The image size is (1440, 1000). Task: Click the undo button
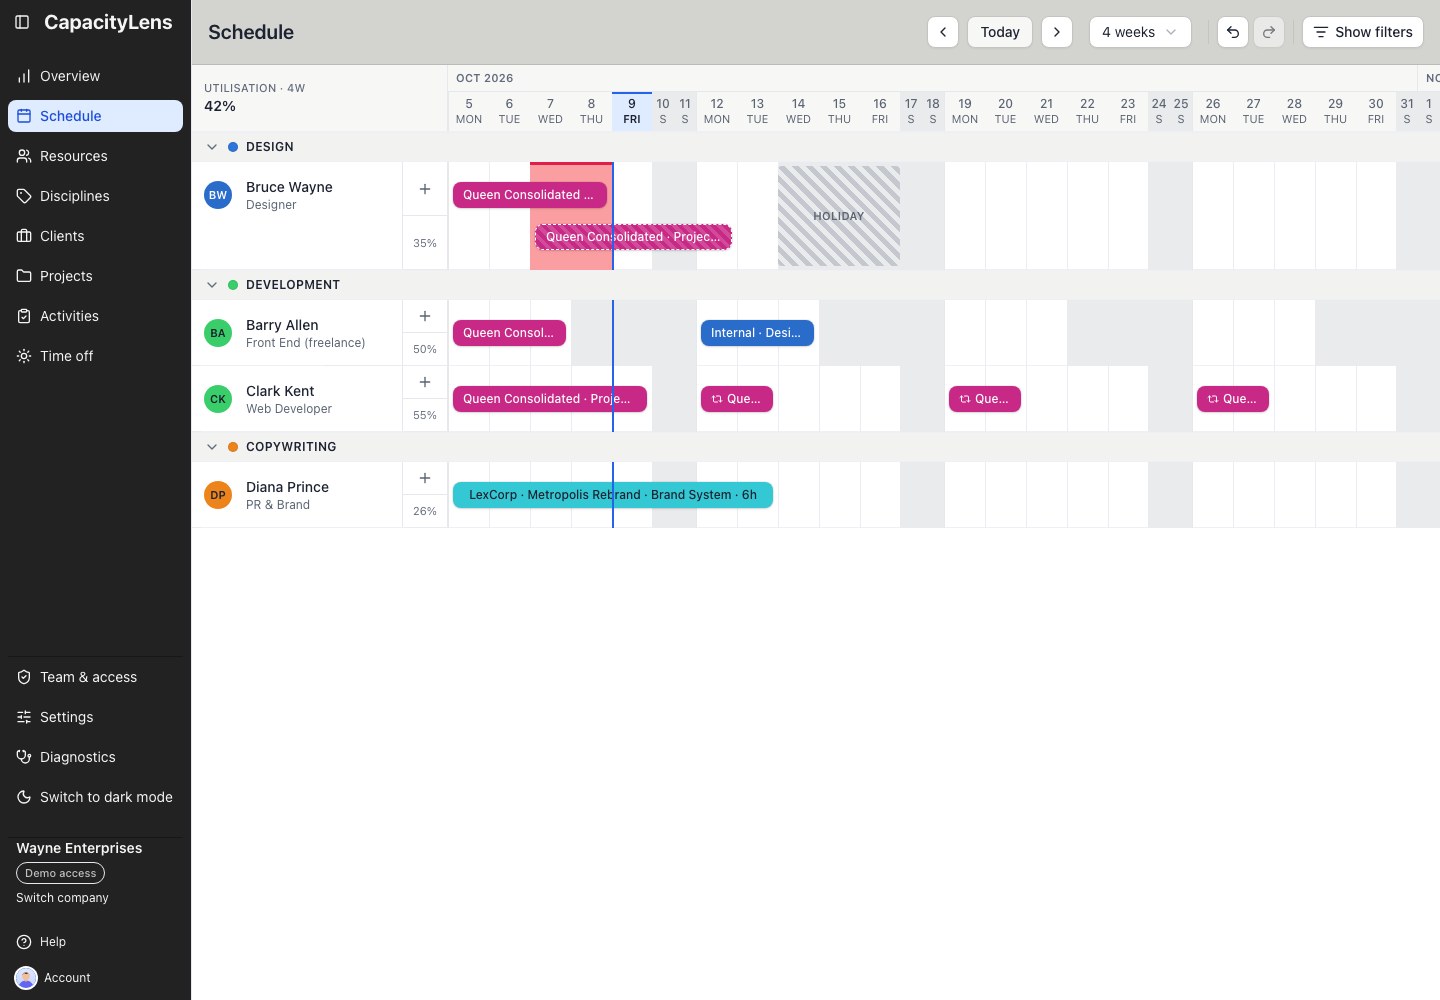pos(1233,32)
